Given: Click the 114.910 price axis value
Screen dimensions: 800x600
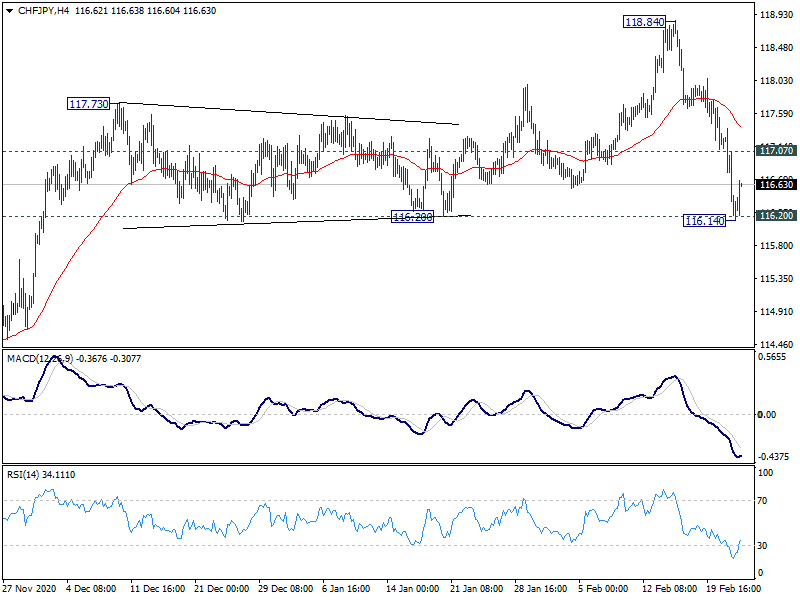Looking at the screenshot, I should tap(777, 312).
